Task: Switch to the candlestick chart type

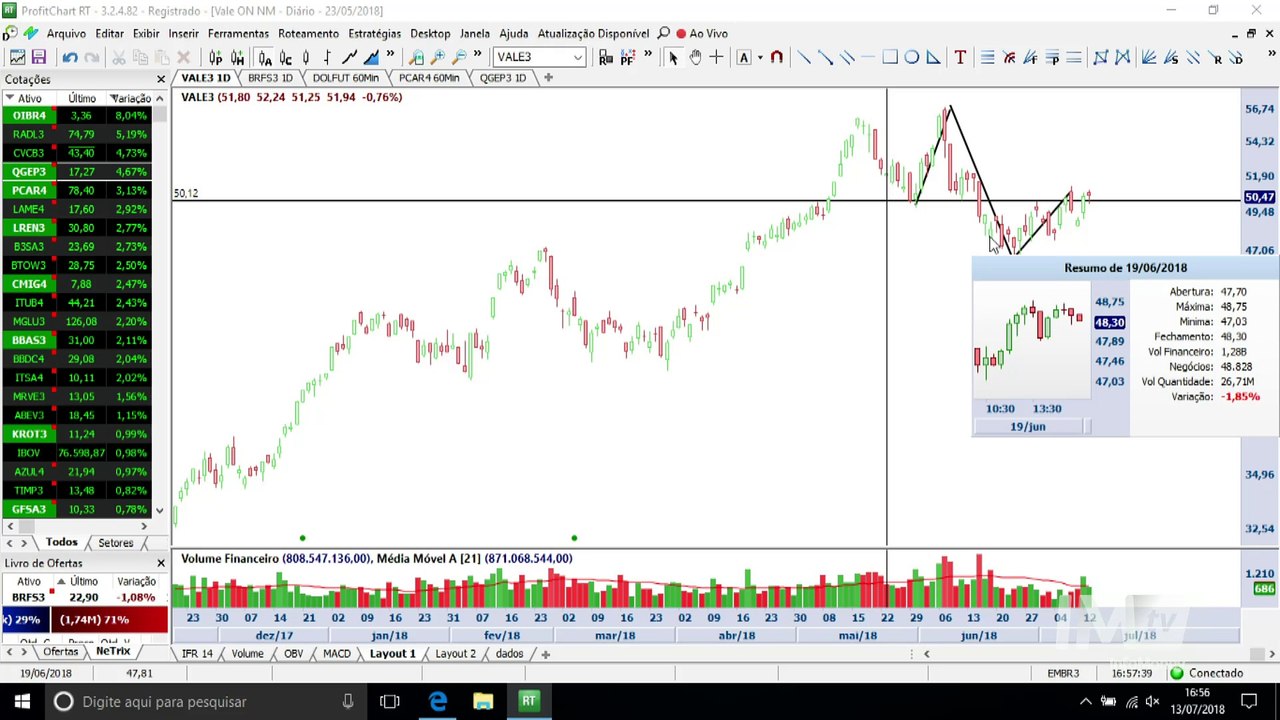Action: [x=306, y=57]
